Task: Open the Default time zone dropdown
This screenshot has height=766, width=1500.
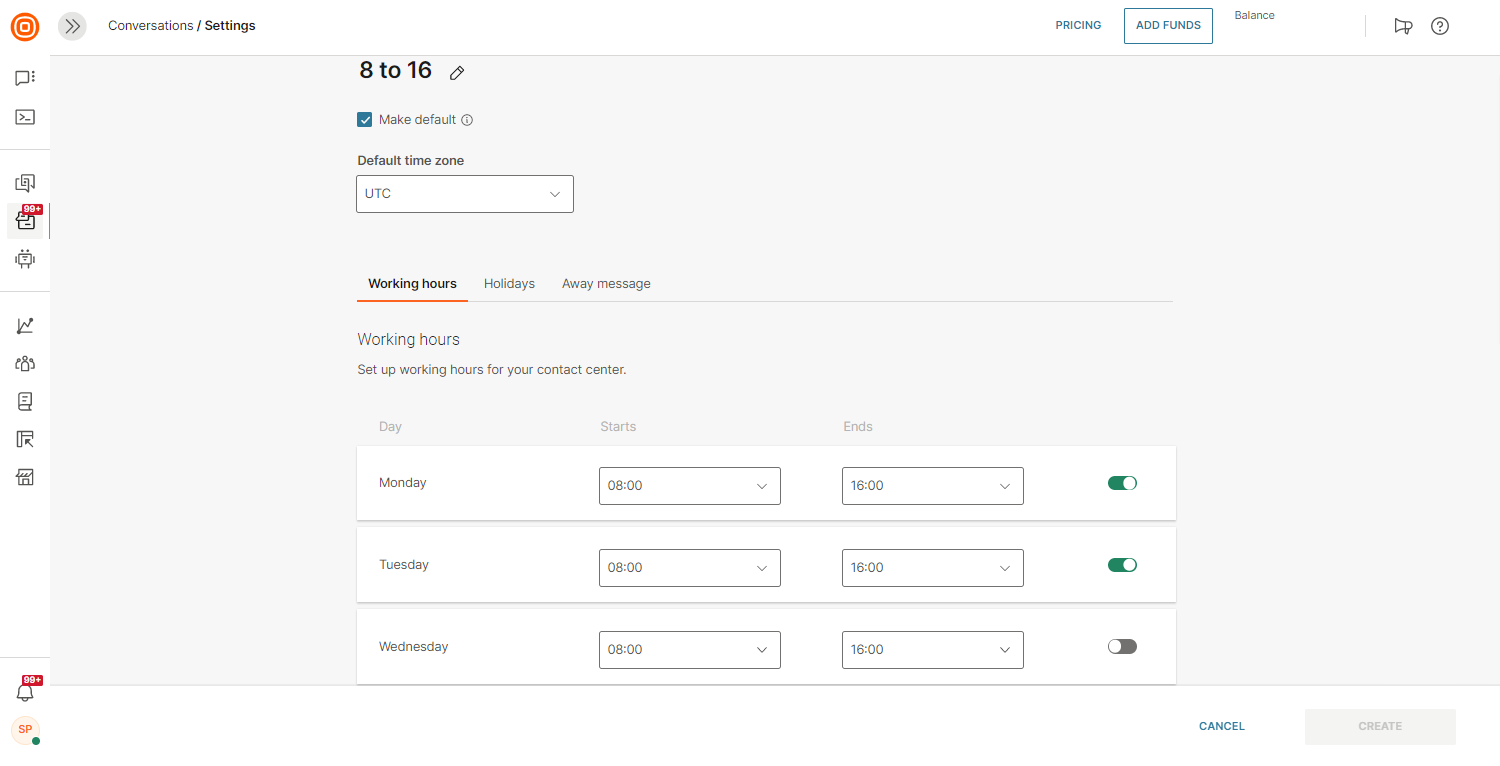Action: [465, 194]
